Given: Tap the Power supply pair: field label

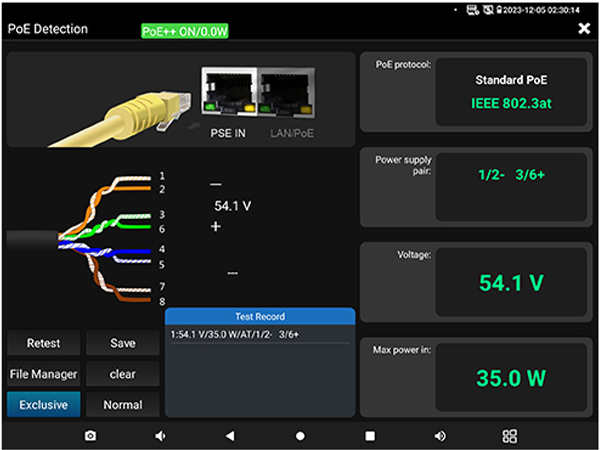Looking at the screenshot, I should 403,165.
